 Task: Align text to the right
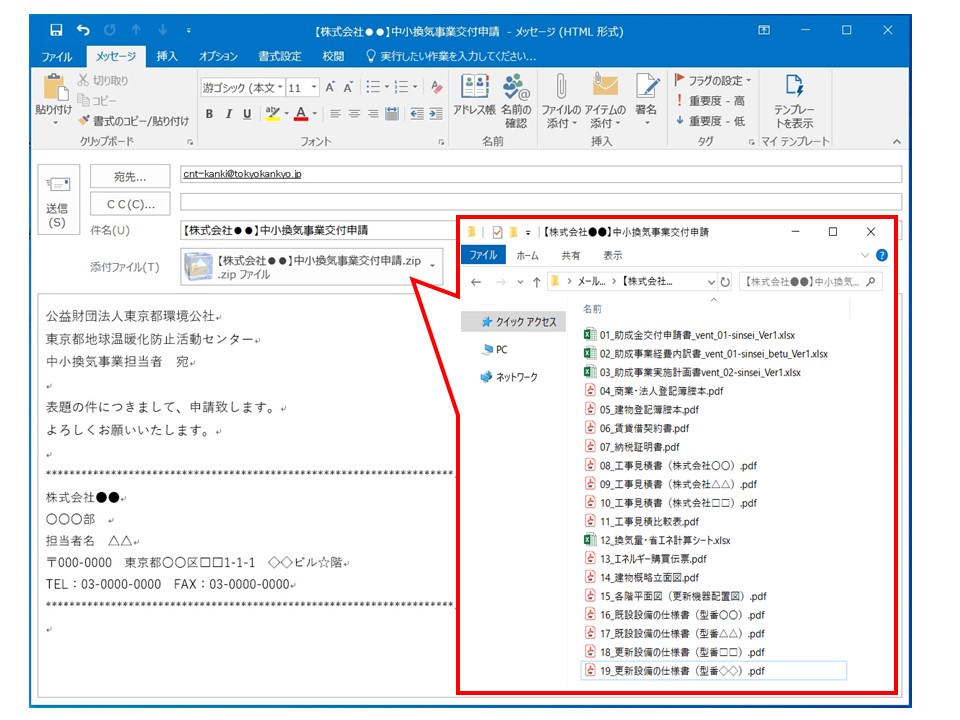pyautogui.click(x=373, y=114)
